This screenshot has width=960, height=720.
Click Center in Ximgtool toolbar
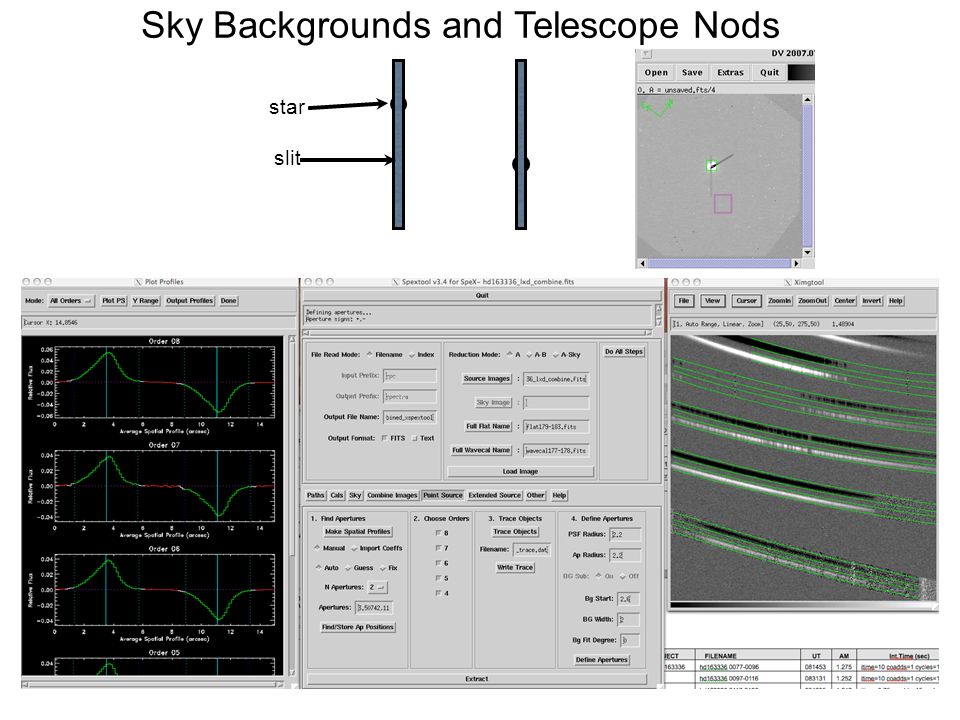(844, 301)
